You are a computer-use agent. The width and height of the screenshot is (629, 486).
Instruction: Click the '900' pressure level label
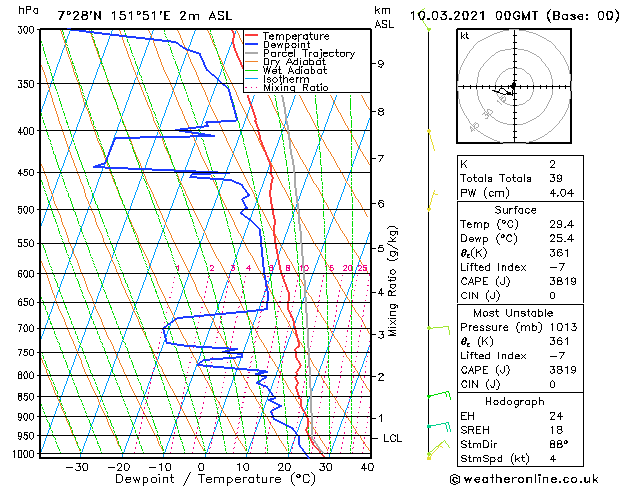(x=28, y=417)
